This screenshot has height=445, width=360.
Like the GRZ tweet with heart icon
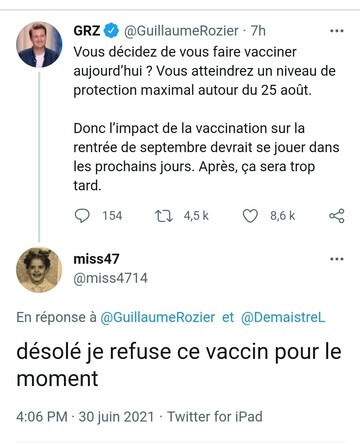[x=250, y=216]
